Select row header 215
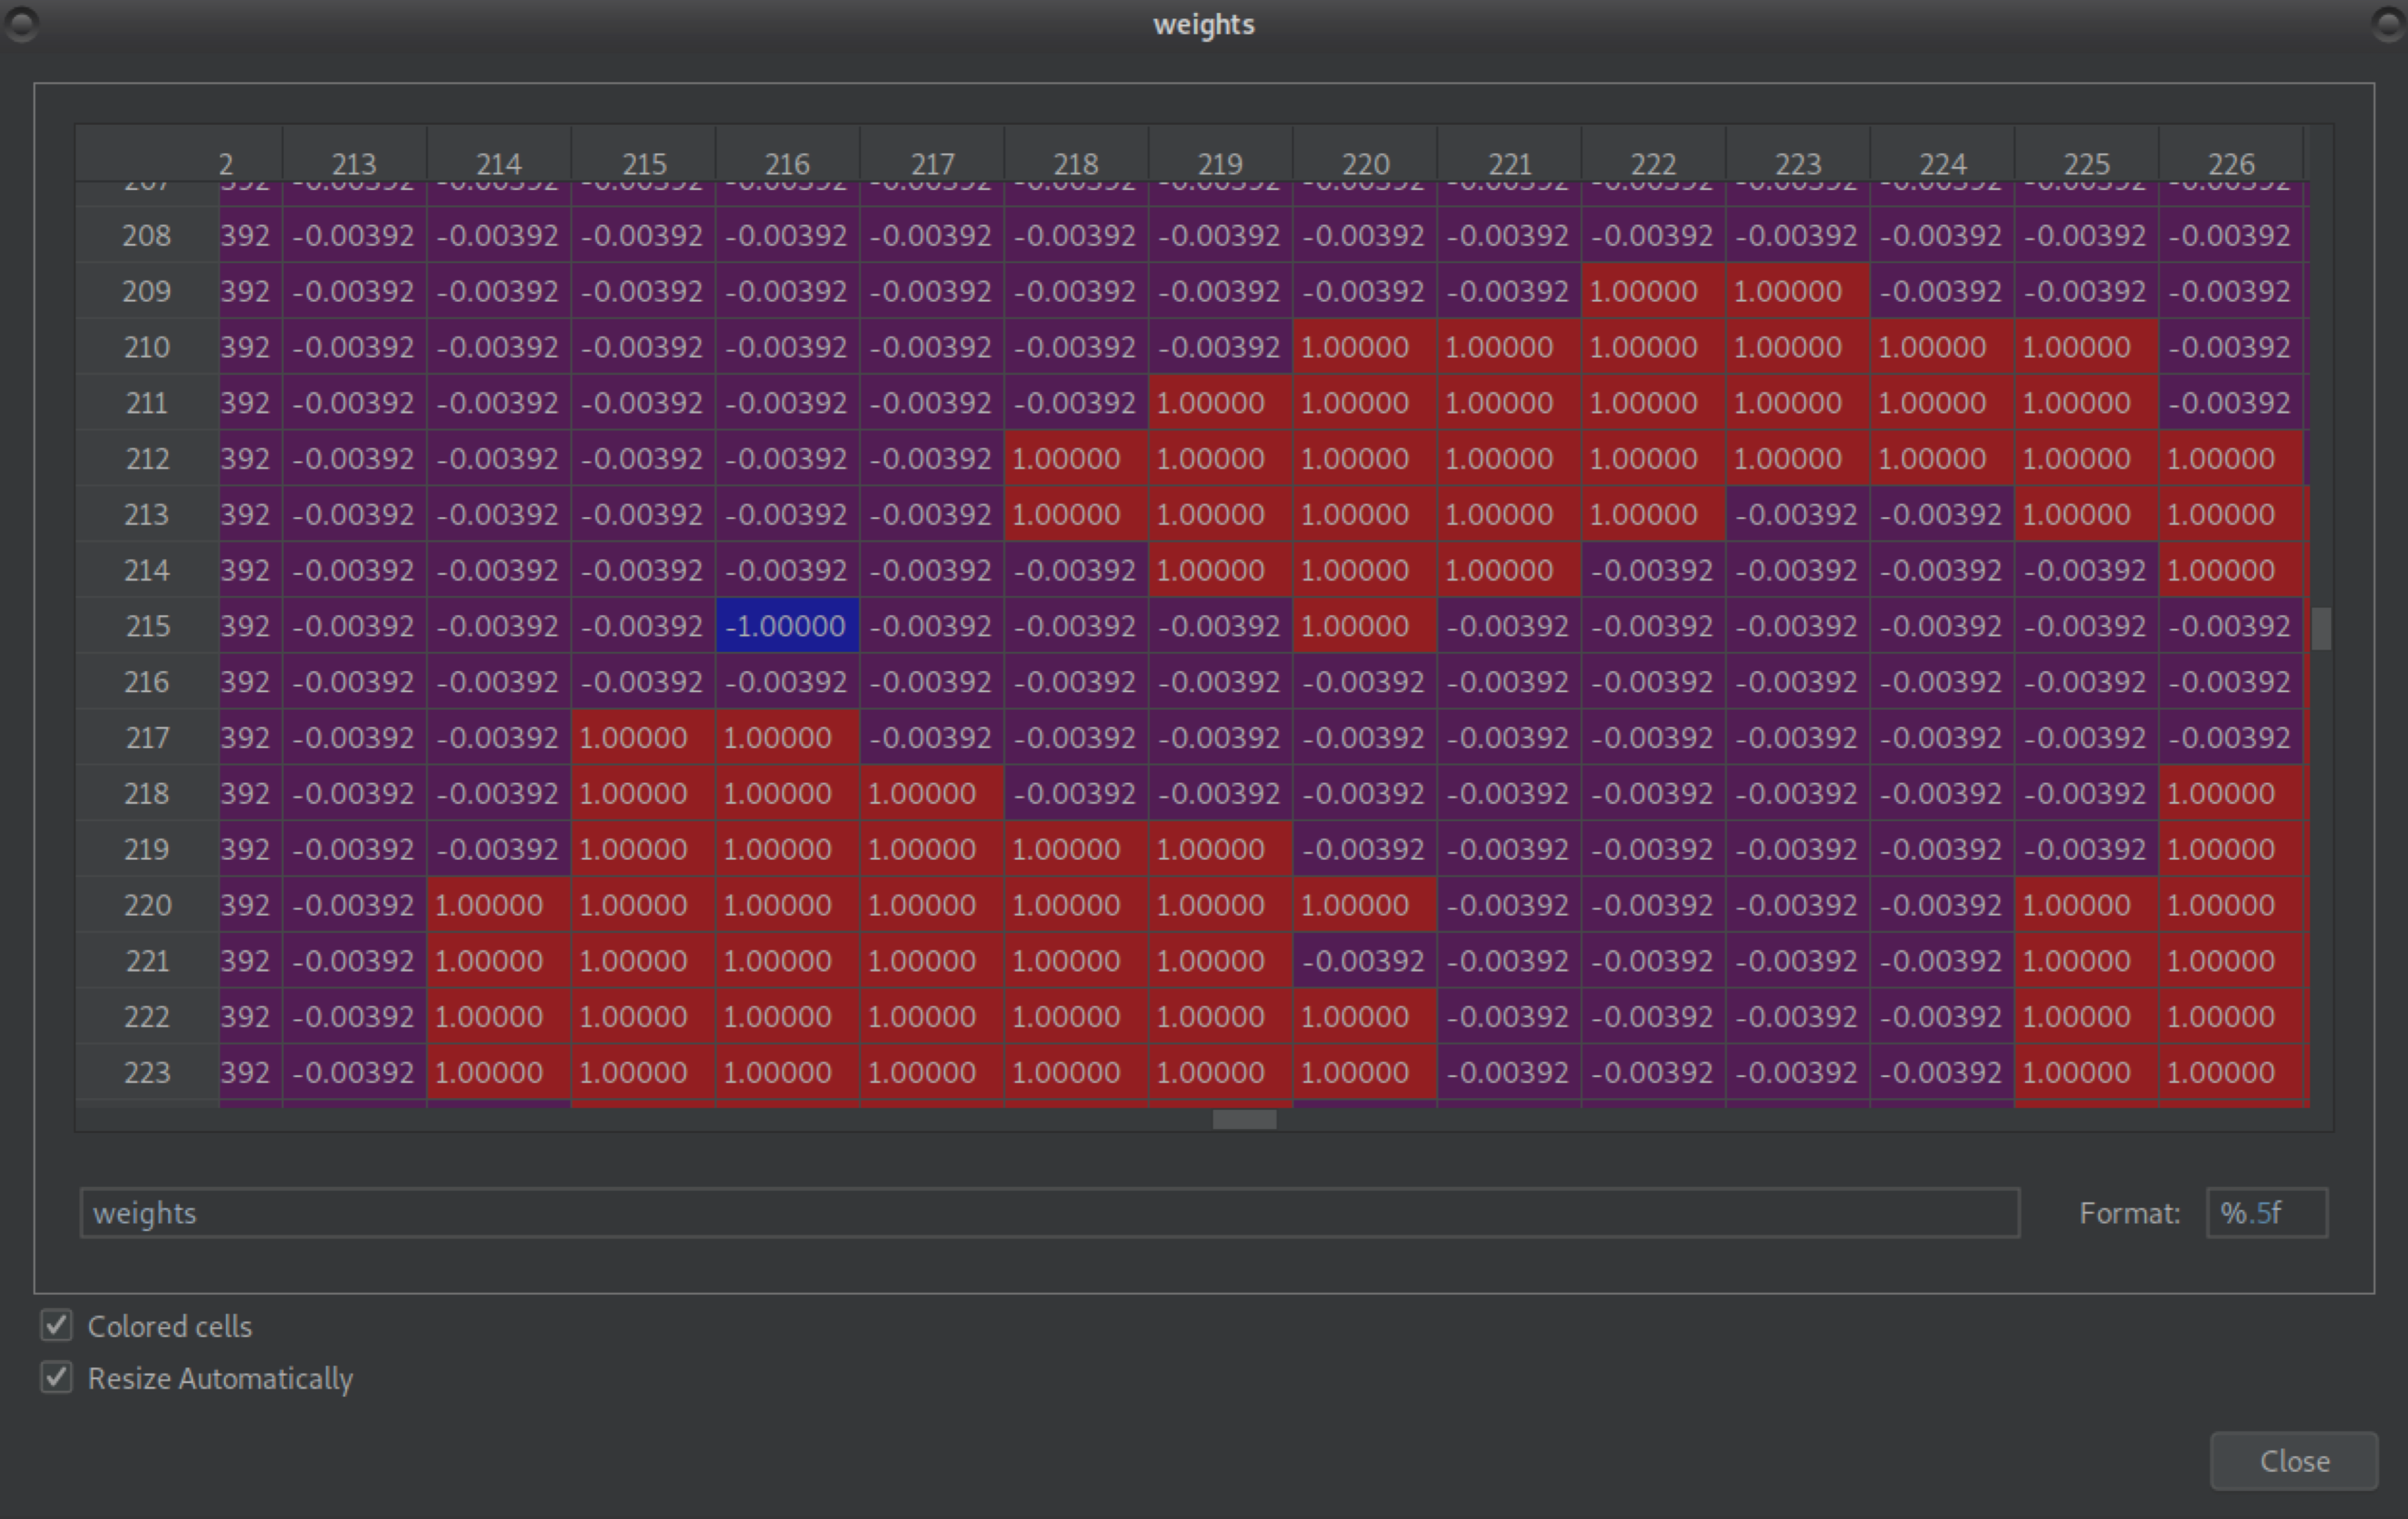This screenshot has height=1519, width=2408. tap(147, 626)
